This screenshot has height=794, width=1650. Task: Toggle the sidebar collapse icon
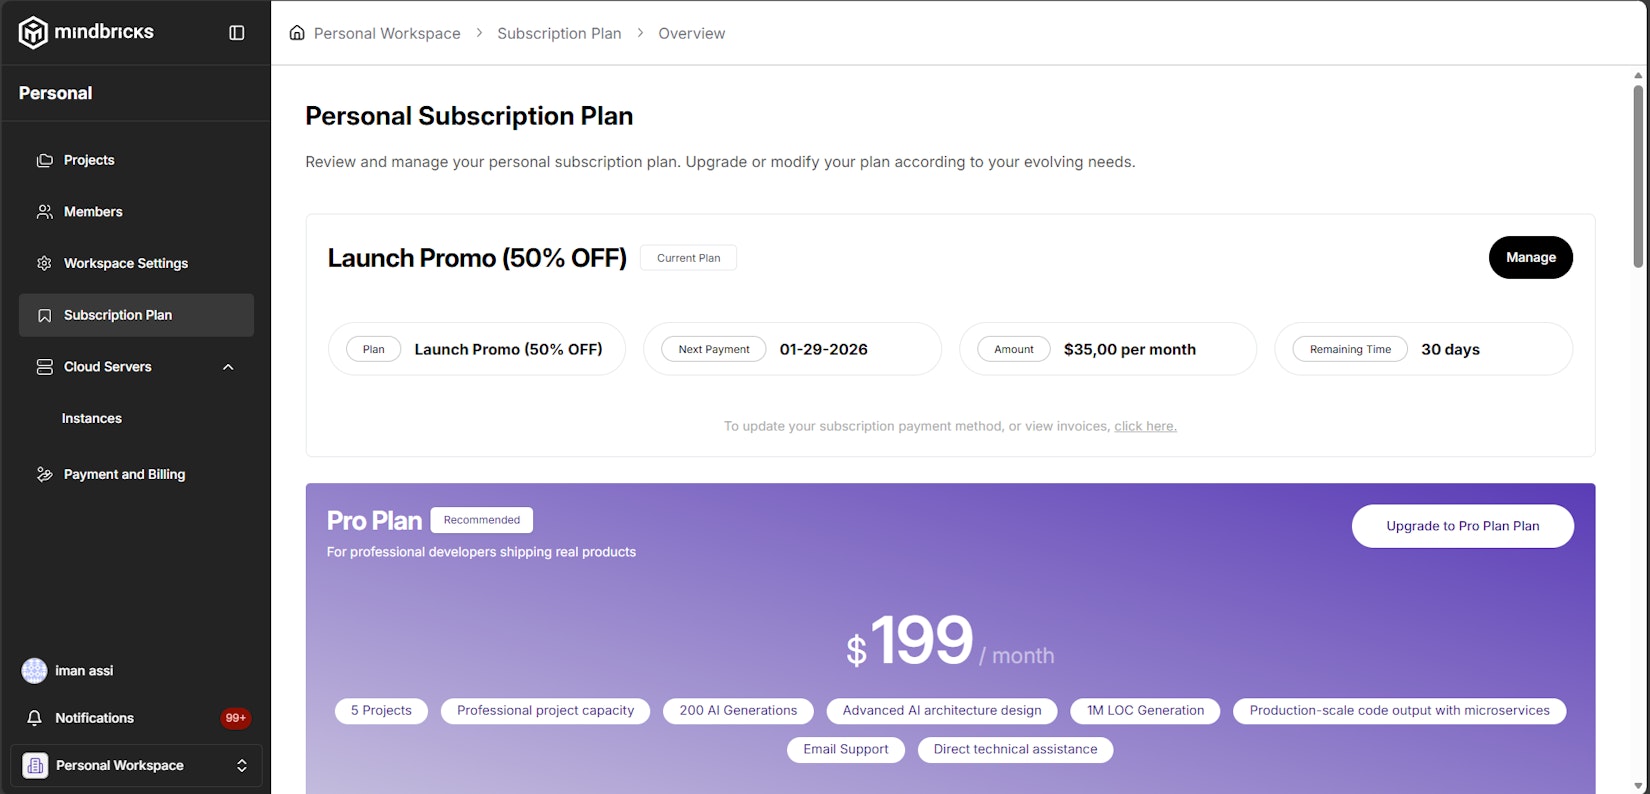click(x=237, y=33)
